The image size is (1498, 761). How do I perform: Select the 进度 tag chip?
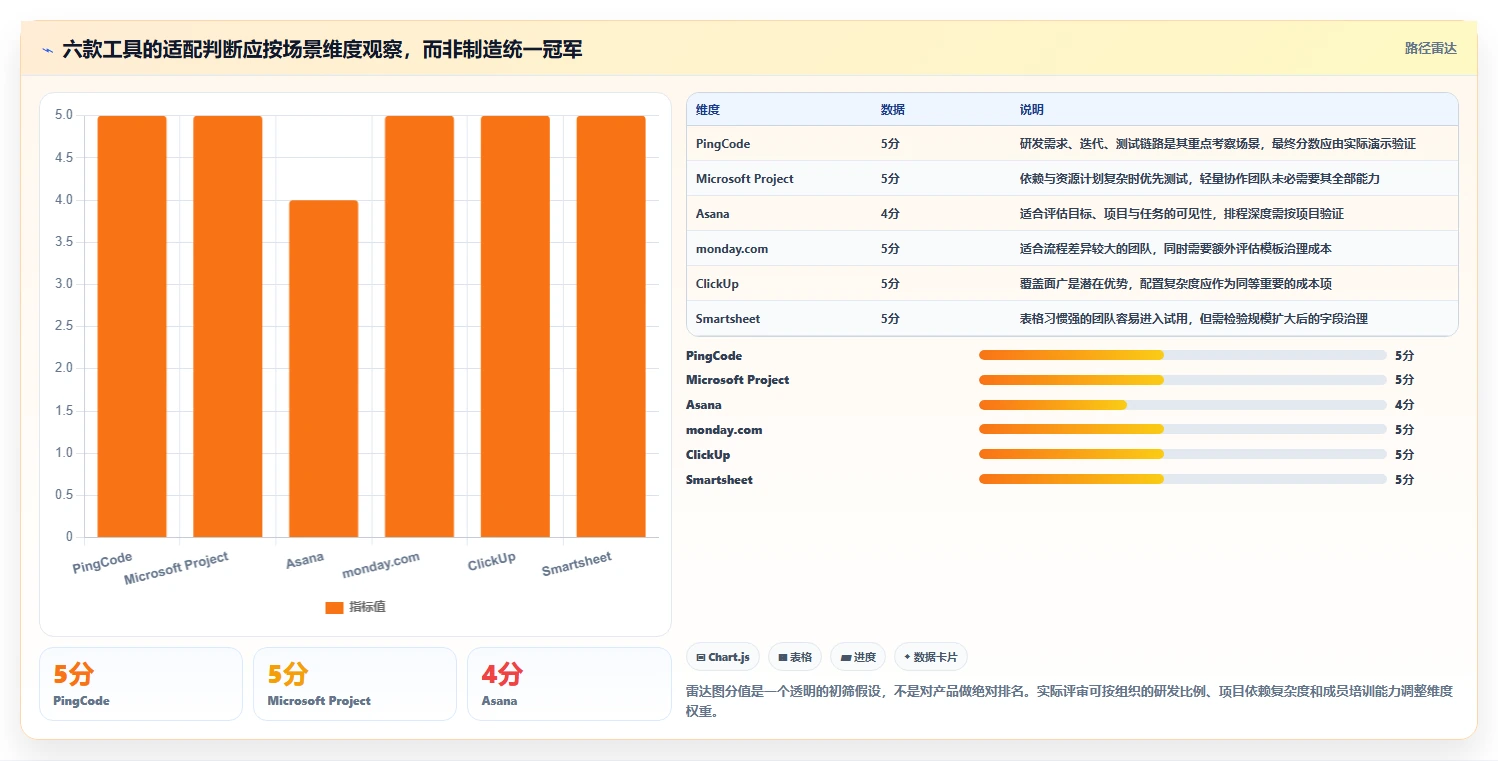(x=858, y=657)
